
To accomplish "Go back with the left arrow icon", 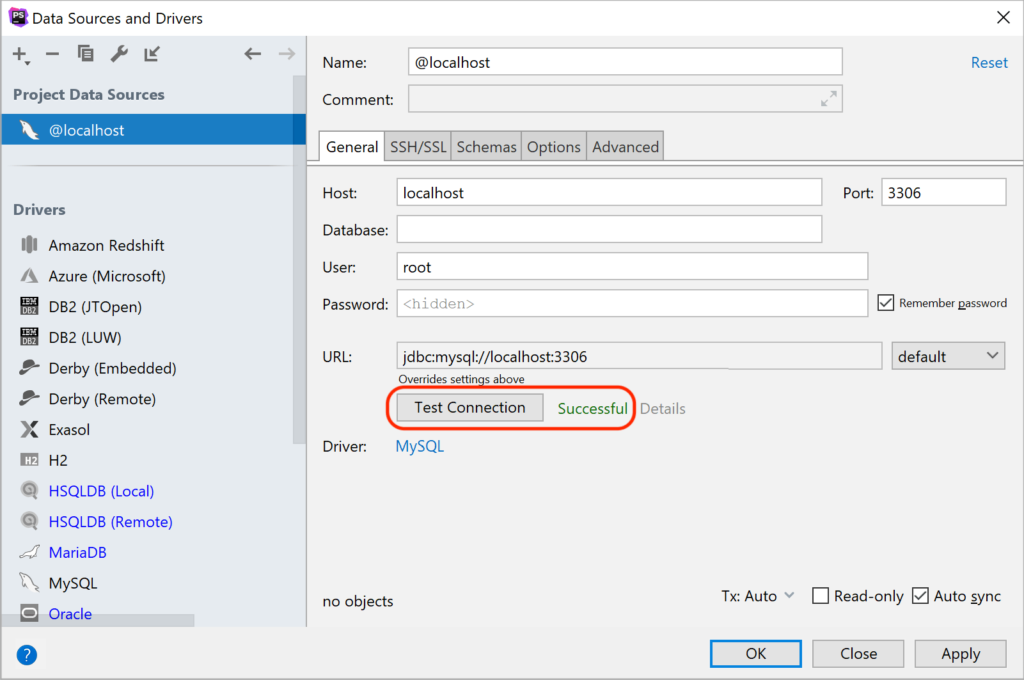I will pos(253,54).
